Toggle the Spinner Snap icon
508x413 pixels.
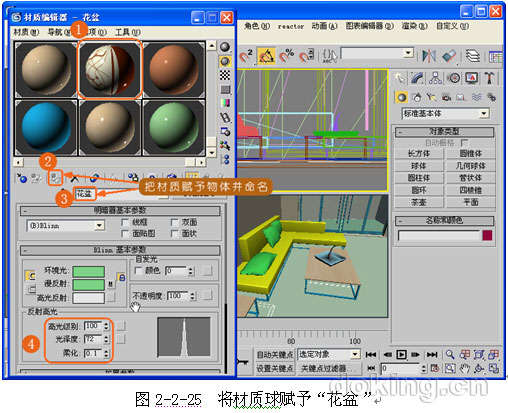(x=307, y=56)
